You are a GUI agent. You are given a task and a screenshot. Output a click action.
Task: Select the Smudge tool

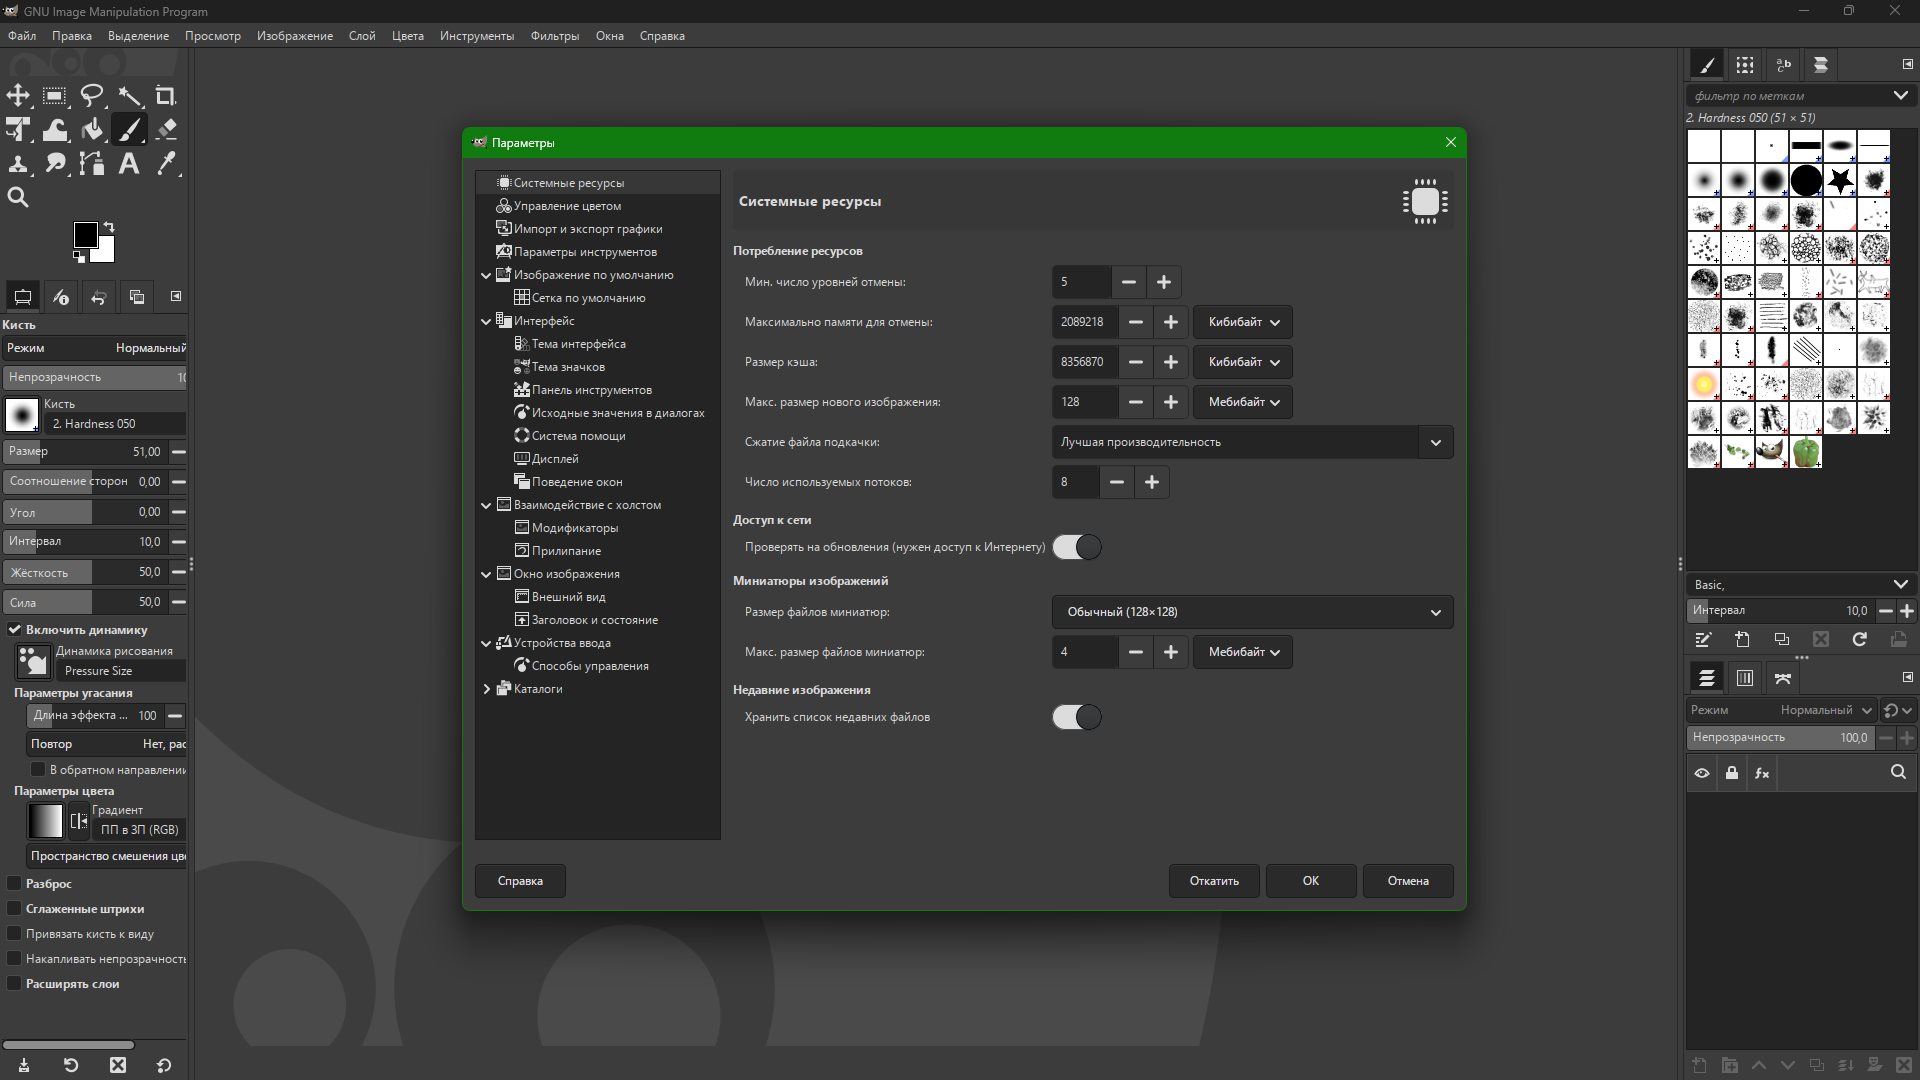point(55,163)
